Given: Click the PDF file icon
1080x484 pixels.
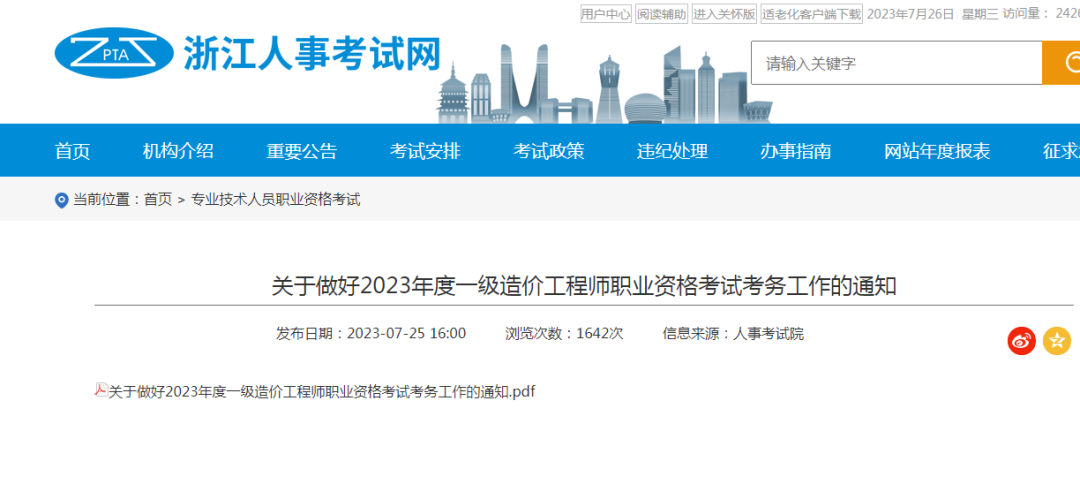Looking at the screenshot, I should coord(101,390).
